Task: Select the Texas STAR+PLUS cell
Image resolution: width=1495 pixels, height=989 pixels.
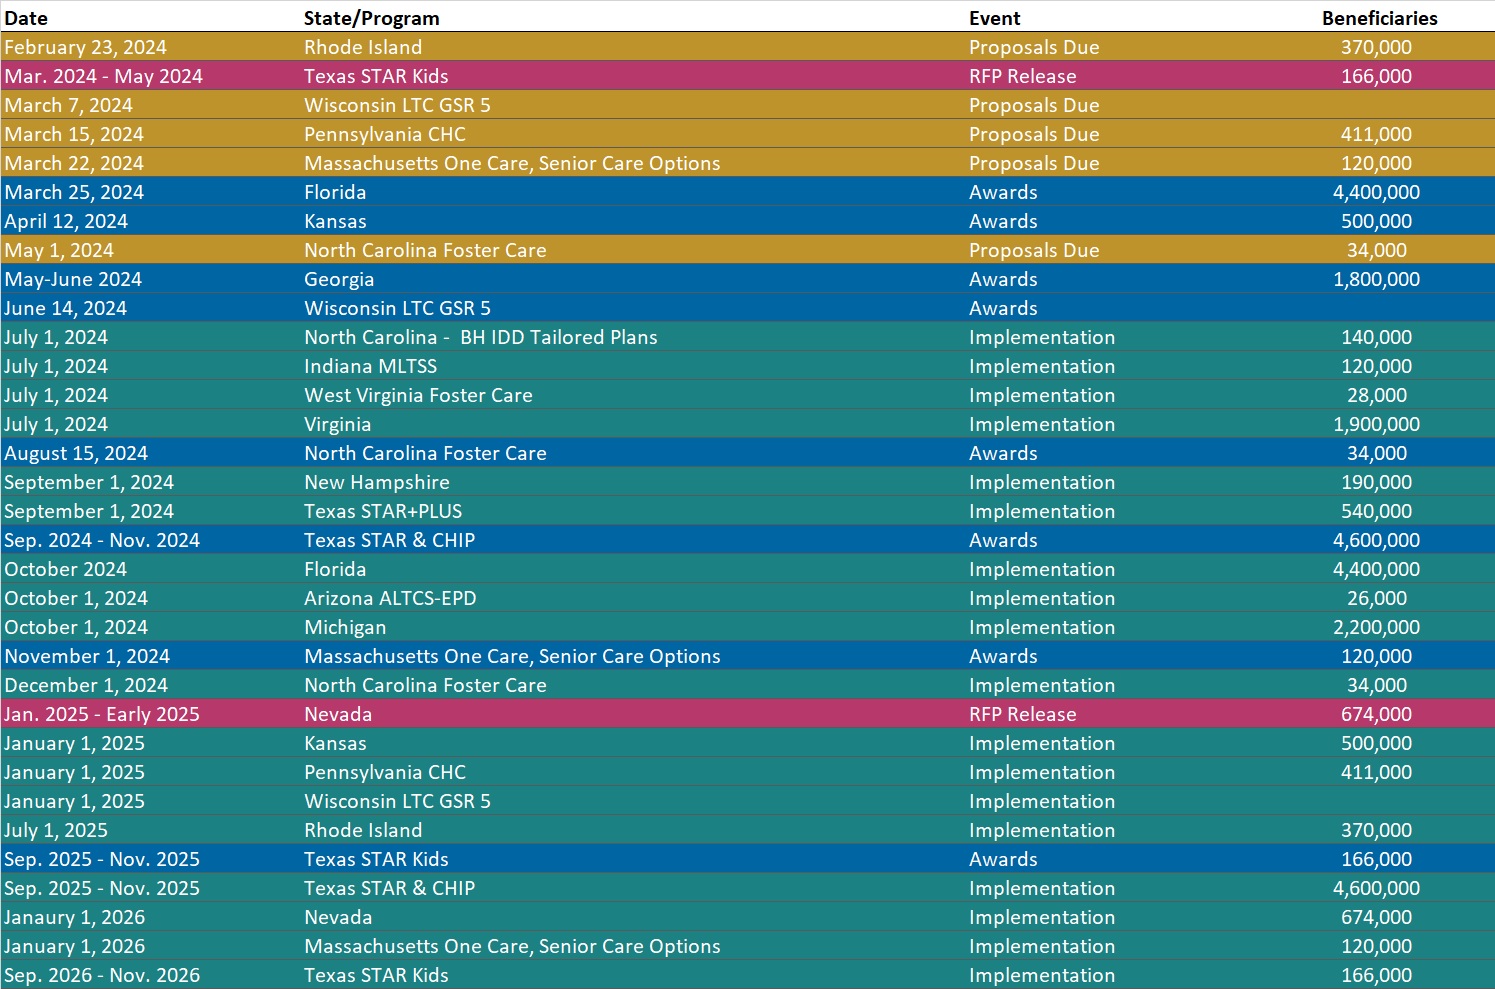Action: (383, 511)
